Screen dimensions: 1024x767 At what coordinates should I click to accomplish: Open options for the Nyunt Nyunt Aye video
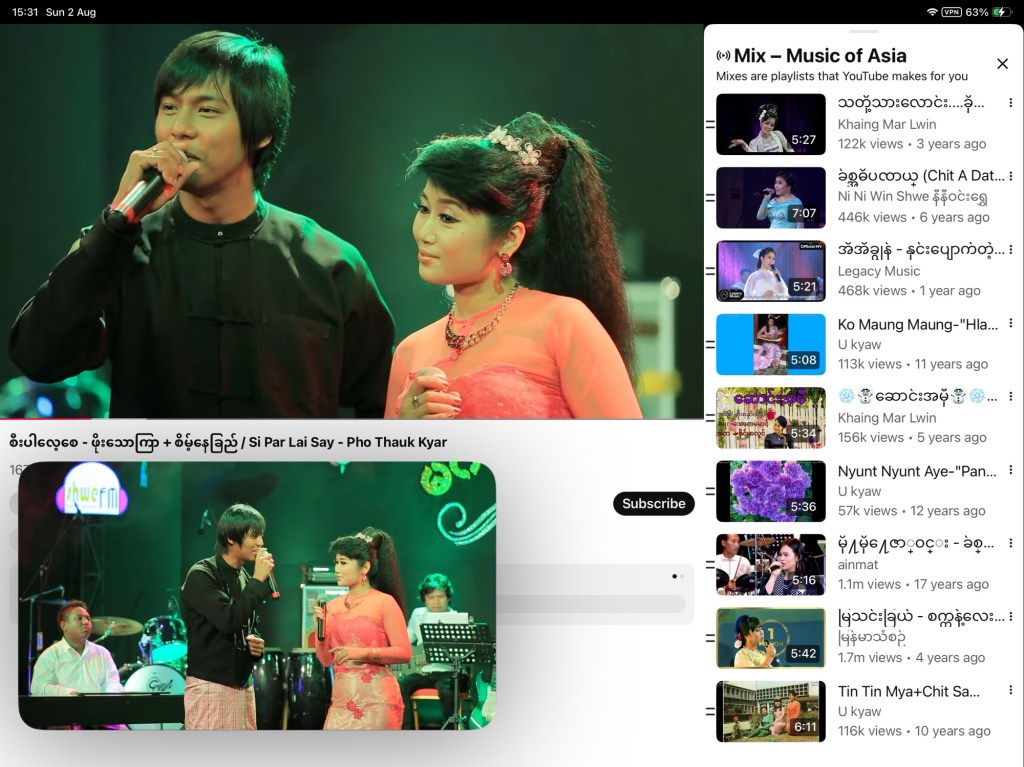1010,470
